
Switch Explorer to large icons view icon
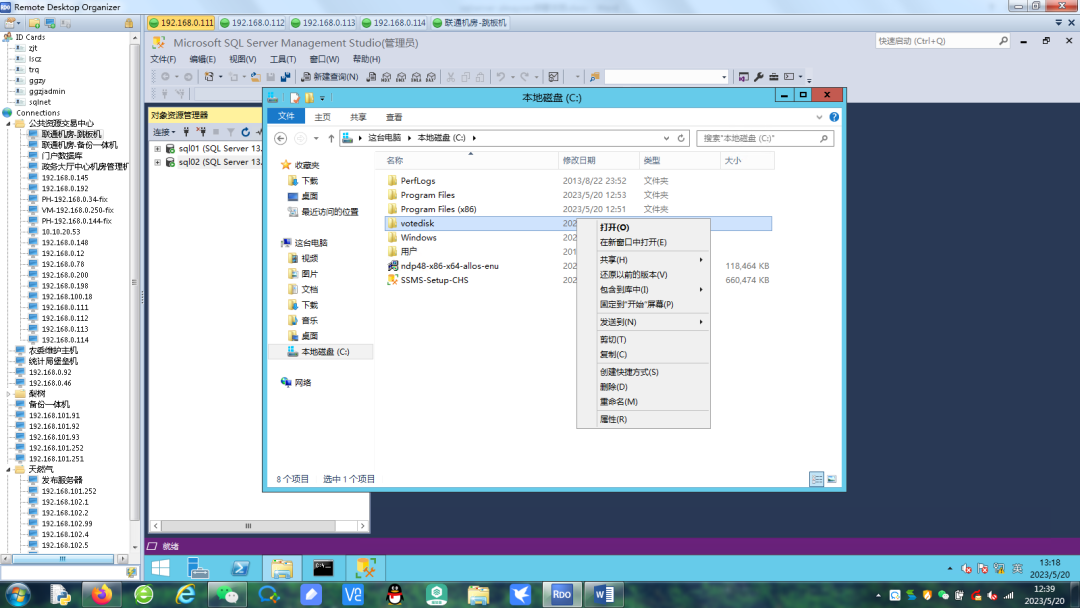click(x=831, y=479)
